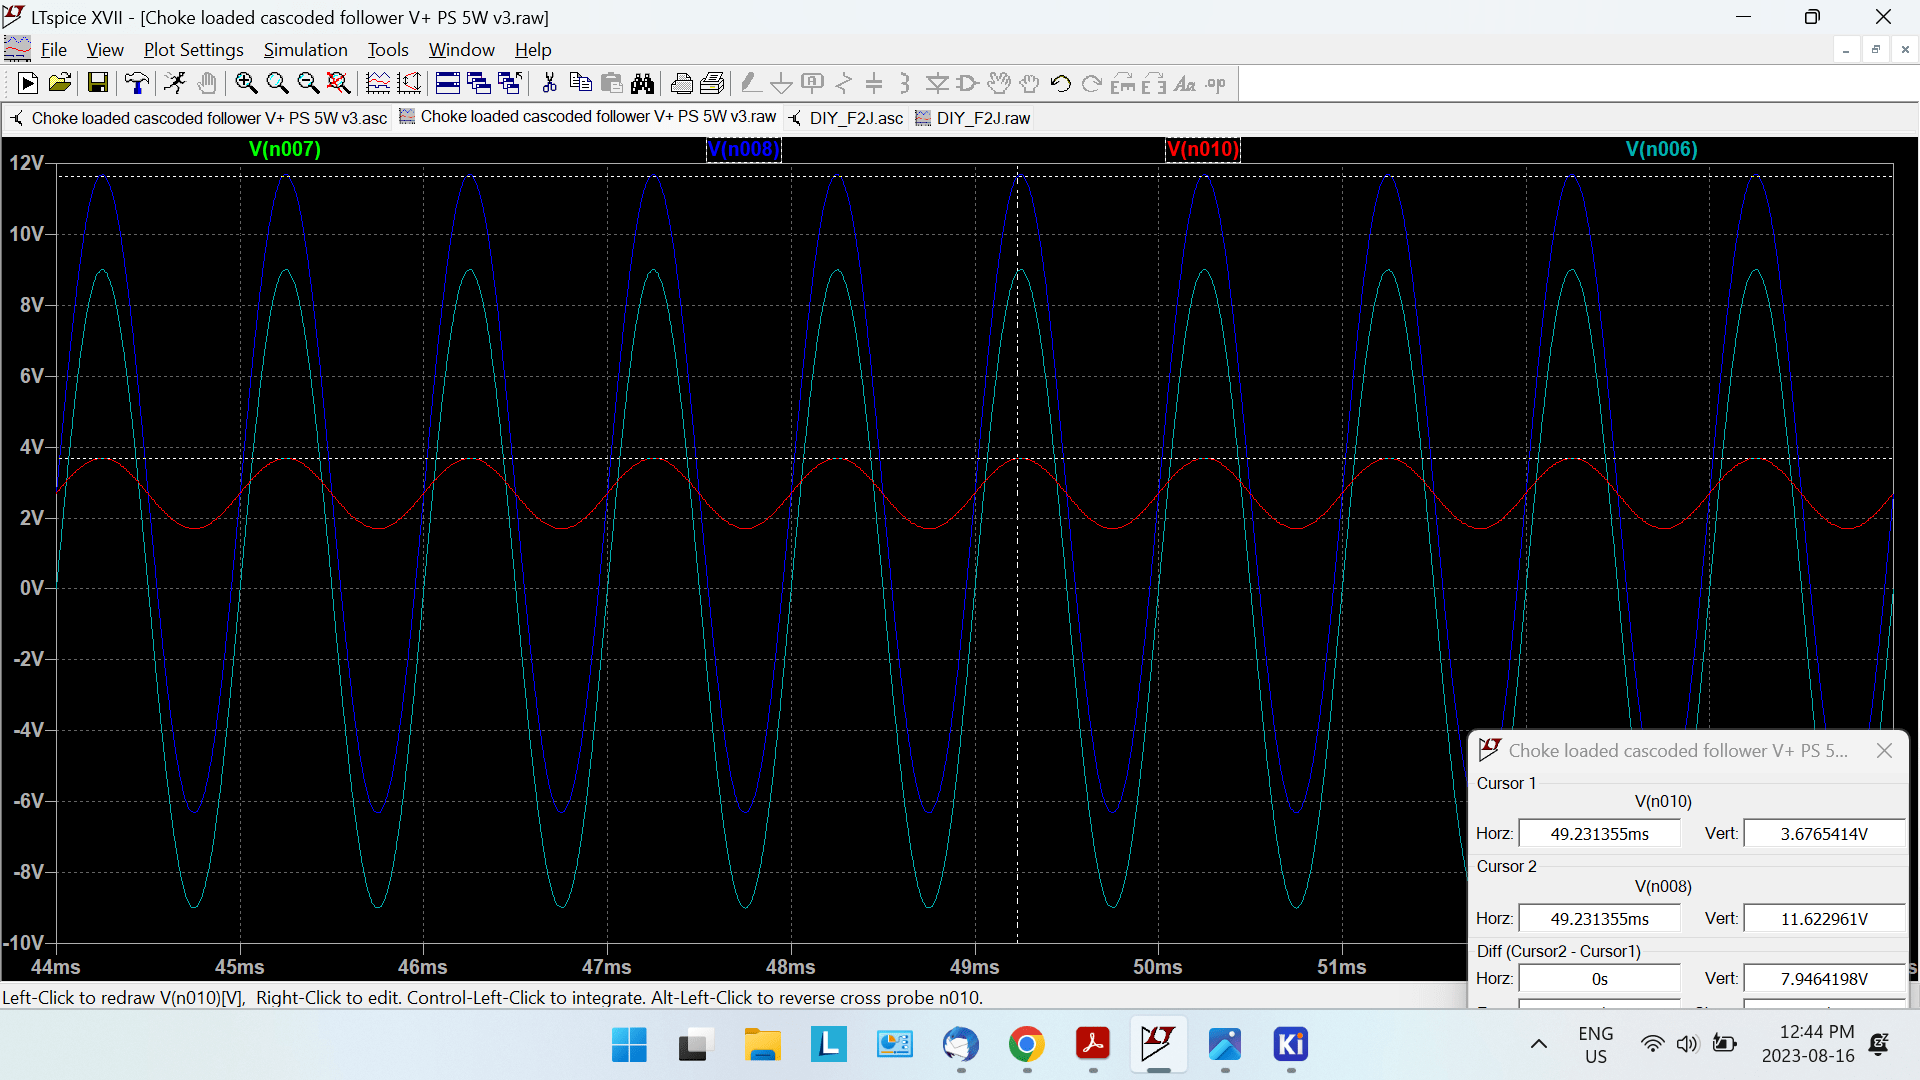Image resolution: width=1920 pixels, height=1080 pixels.
Task: Run the simulation with the running-man icon
Action: tap(175, 84)
